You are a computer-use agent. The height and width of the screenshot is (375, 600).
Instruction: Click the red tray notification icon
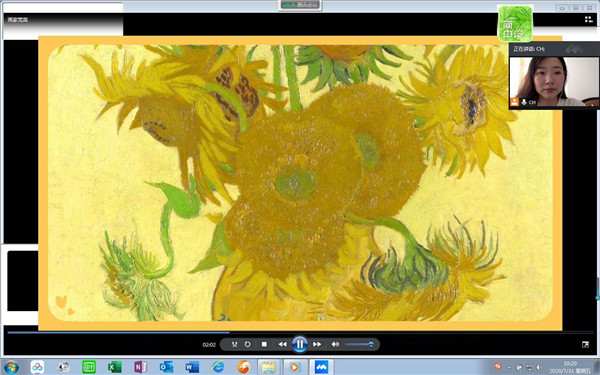(497, 367)
